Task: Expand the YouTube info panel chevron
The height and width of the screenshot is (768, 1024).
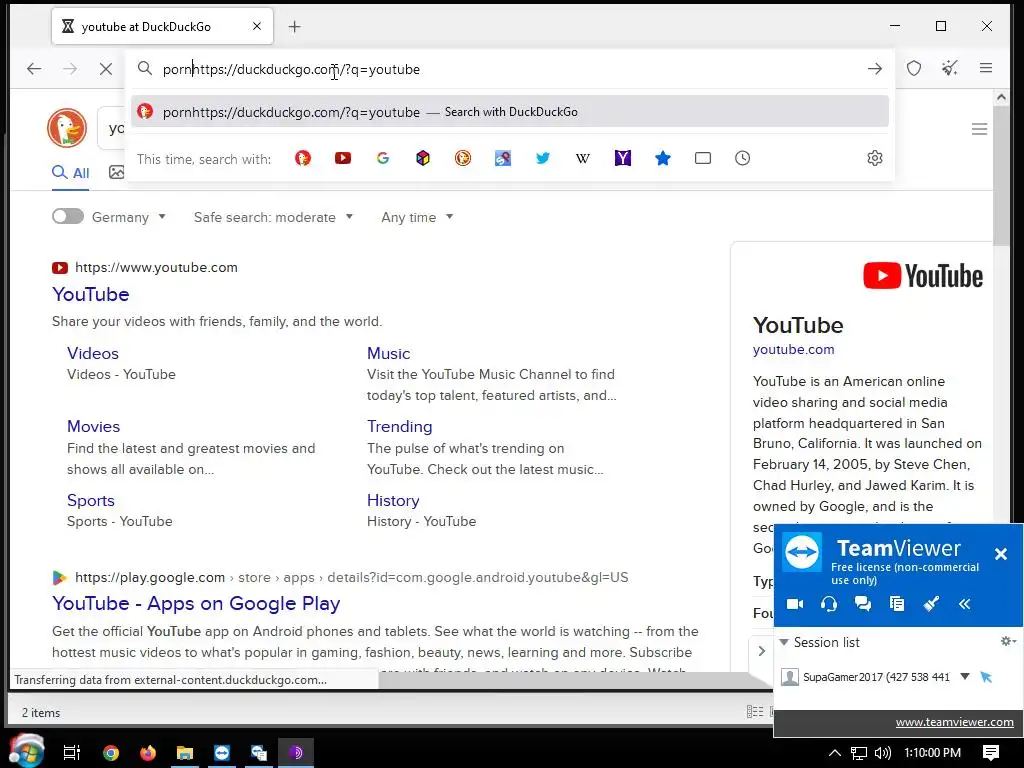Action: (761, 651)
